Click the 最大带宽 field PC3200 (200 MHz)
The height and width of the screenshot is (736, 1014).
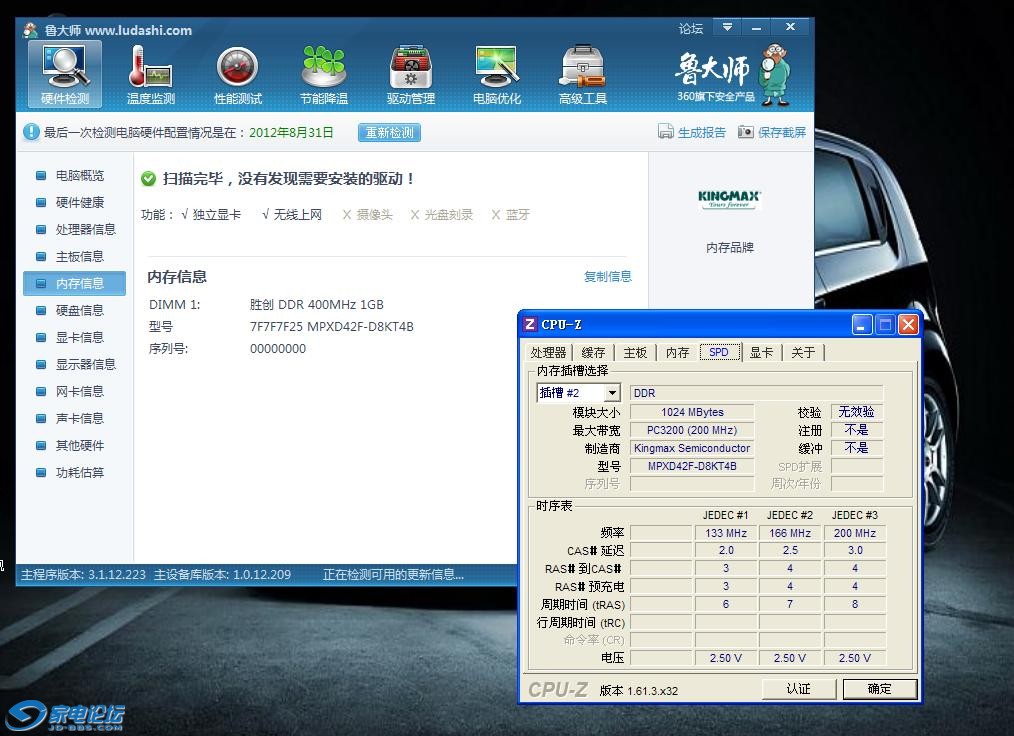(x=692, y=430)
